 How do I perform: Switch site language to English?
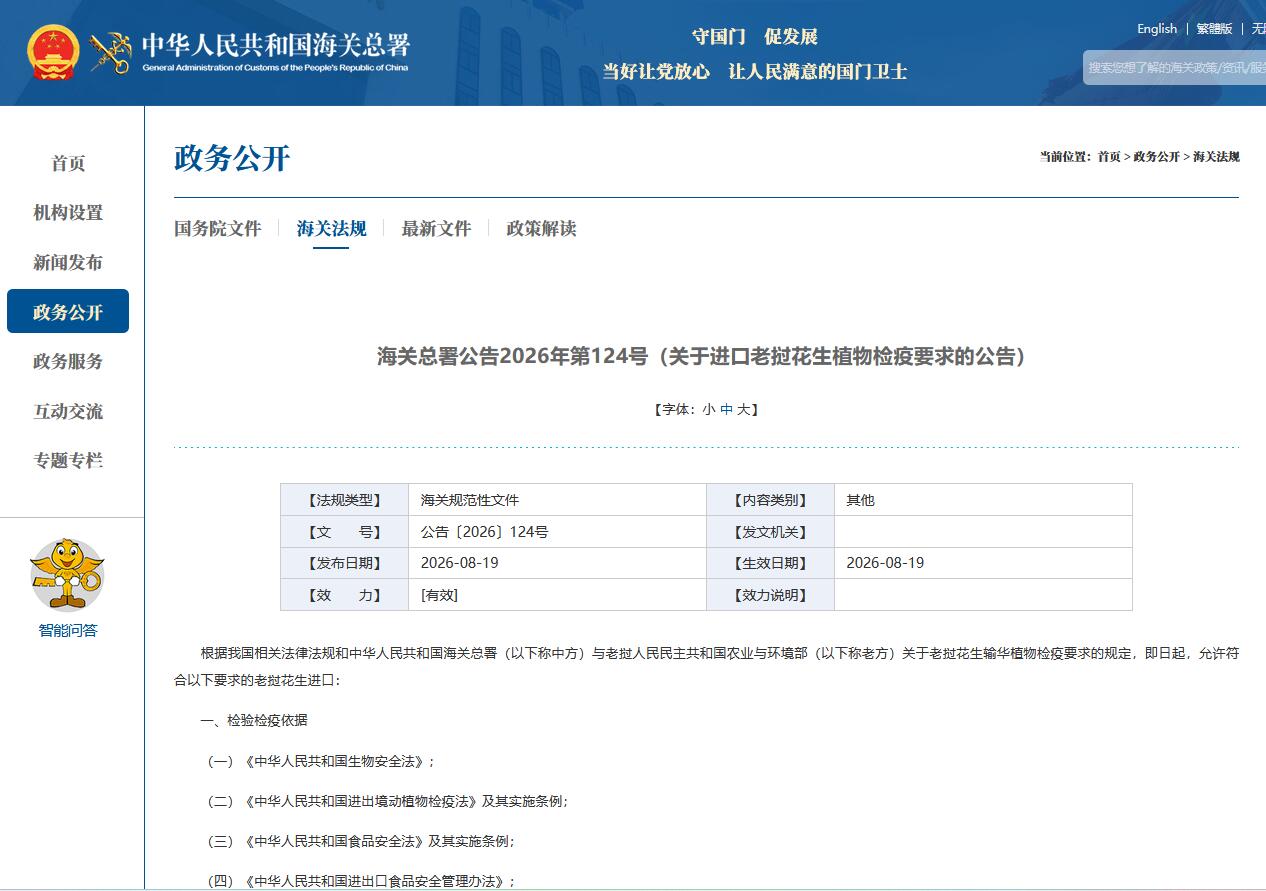pyautogui.click(x=1157, y=28)
